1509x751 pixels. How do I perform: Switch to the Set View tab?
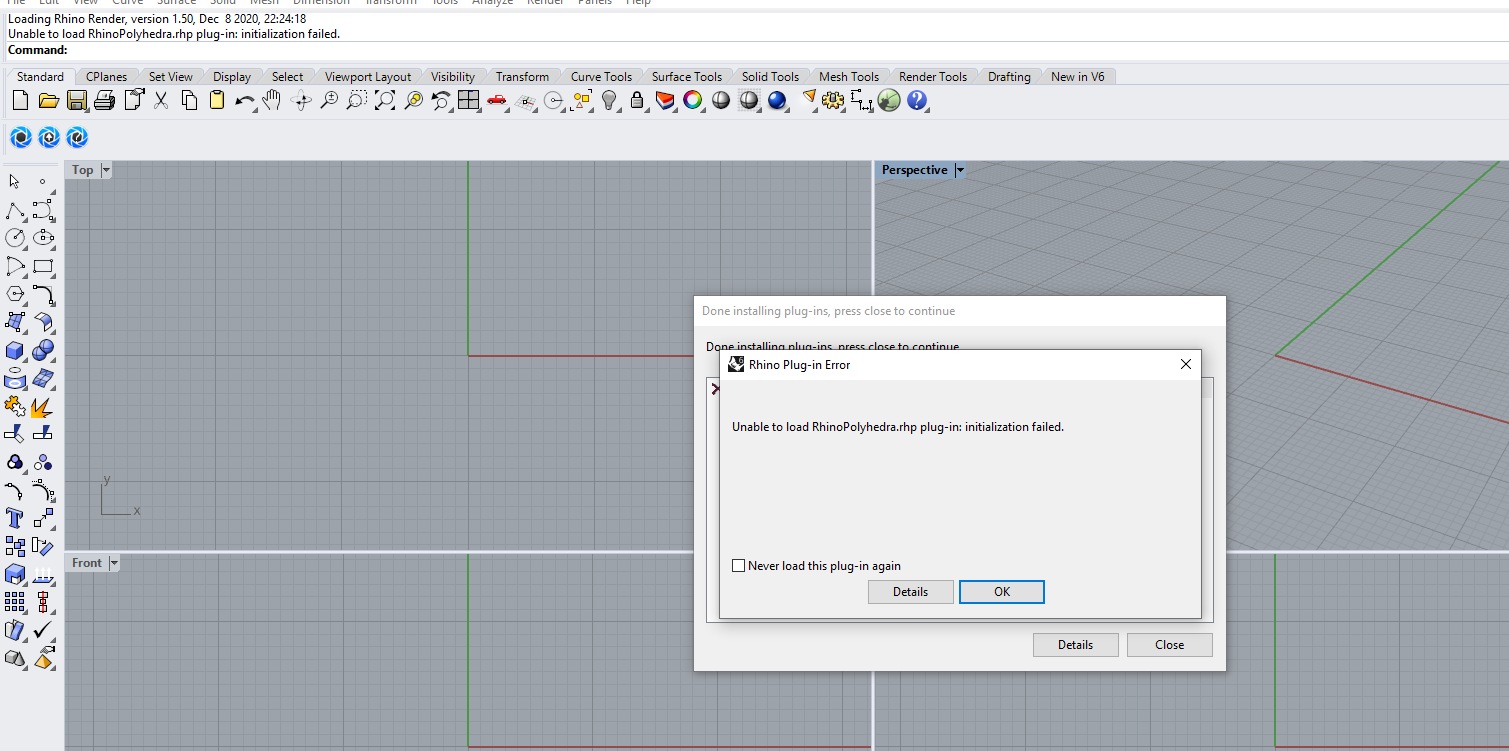point(171,77)
